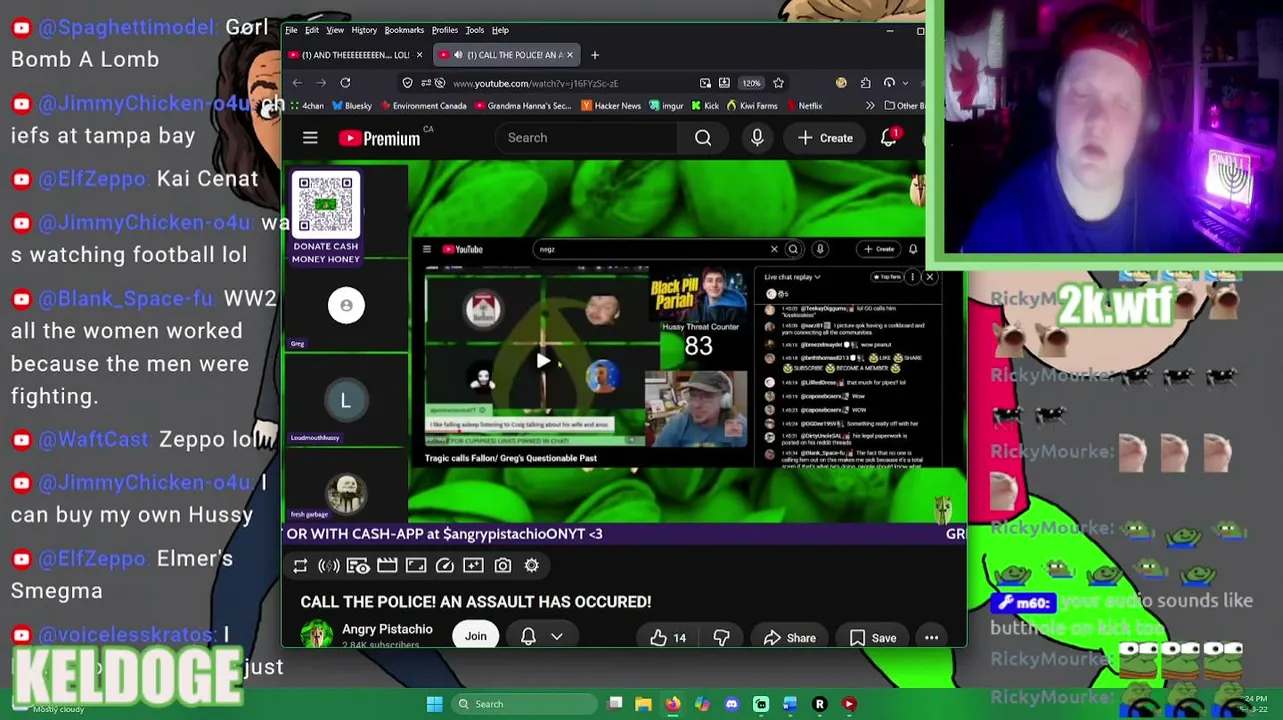Expand the toolbar dropdown arrow beside extensions

(905, 83)
